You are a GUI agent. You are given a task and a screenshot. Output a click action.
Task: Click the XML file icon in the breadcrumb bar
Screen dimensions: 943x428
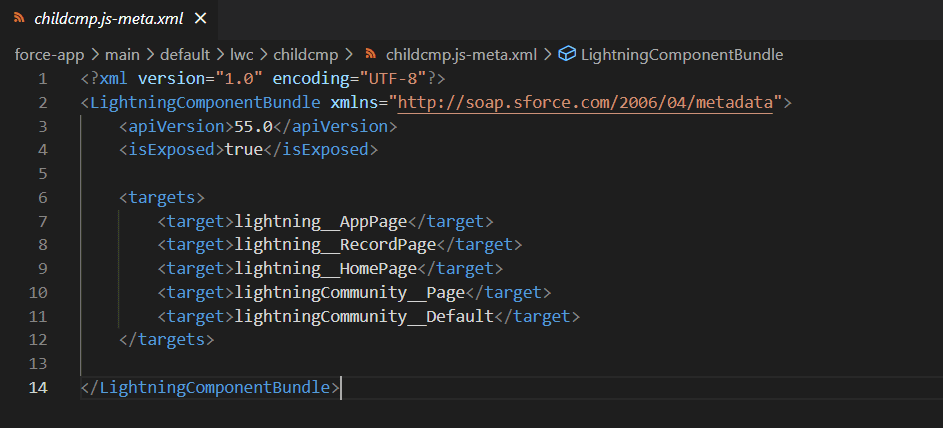pyautogui.click(x=370, y=54)
